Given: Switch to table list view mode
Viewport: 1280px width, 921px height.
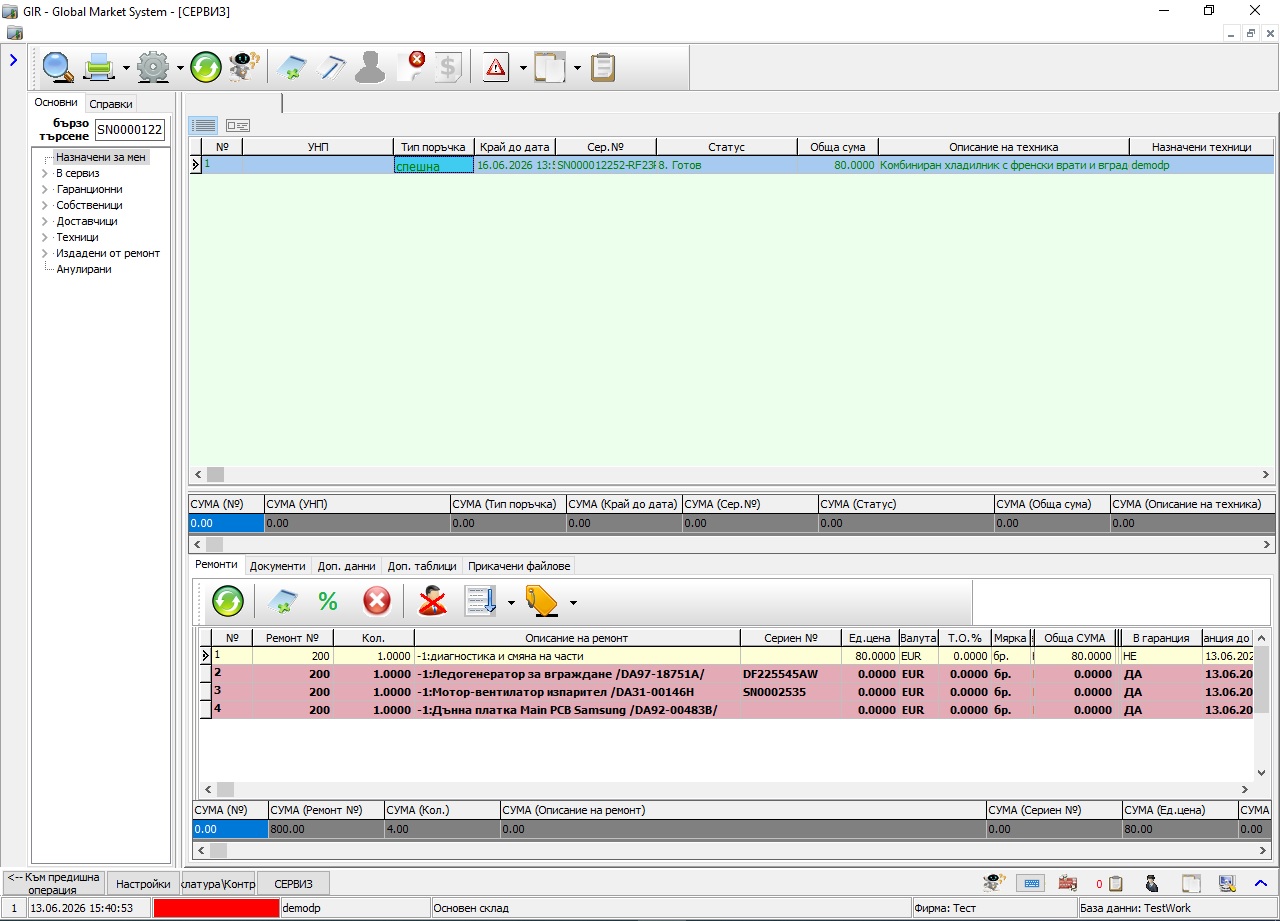Looking at the screenshot, I should (x=204, y=125).
